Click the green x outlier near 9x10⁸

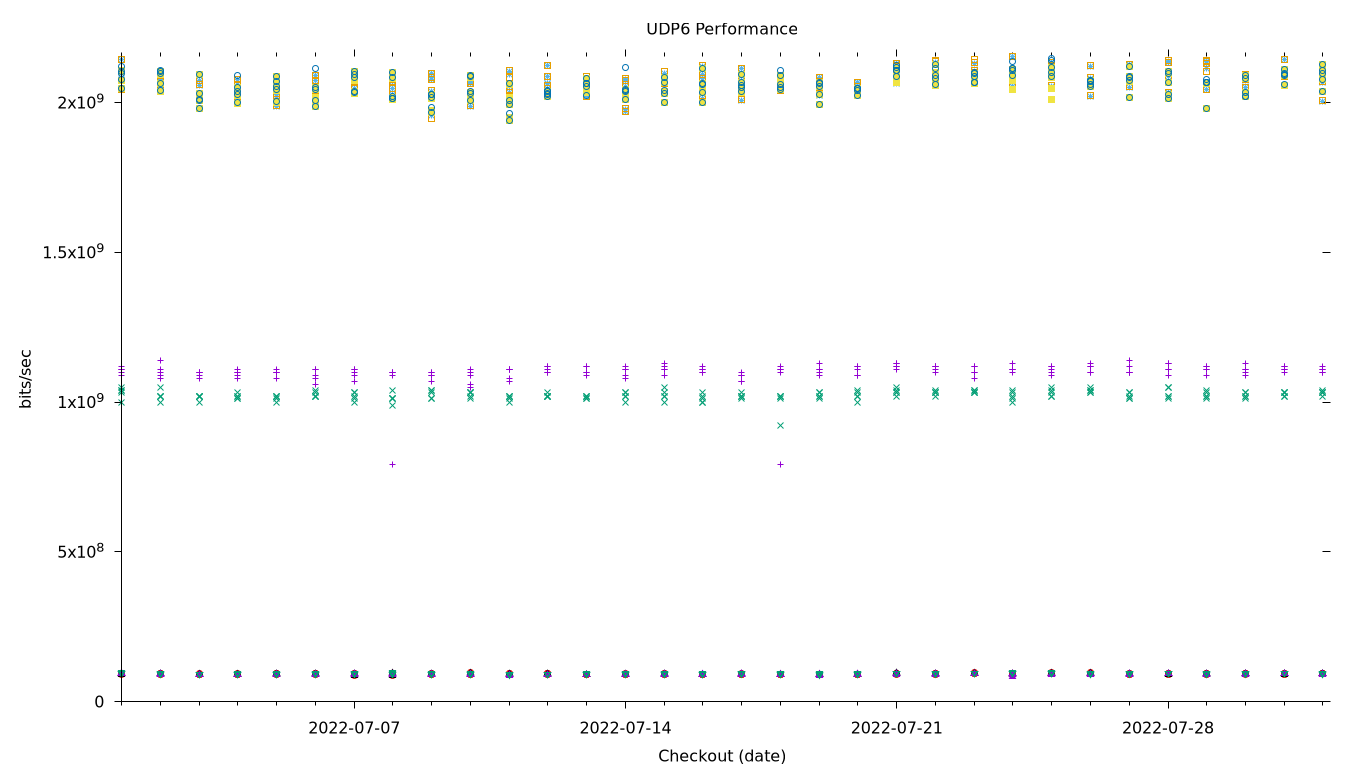click(780, 425)
